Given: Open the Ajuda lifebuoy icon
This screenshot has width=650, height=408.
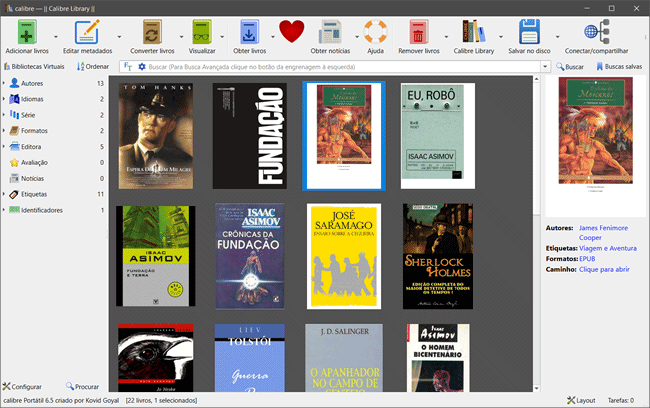Looking at the screenshot, I should pos(375,31).
